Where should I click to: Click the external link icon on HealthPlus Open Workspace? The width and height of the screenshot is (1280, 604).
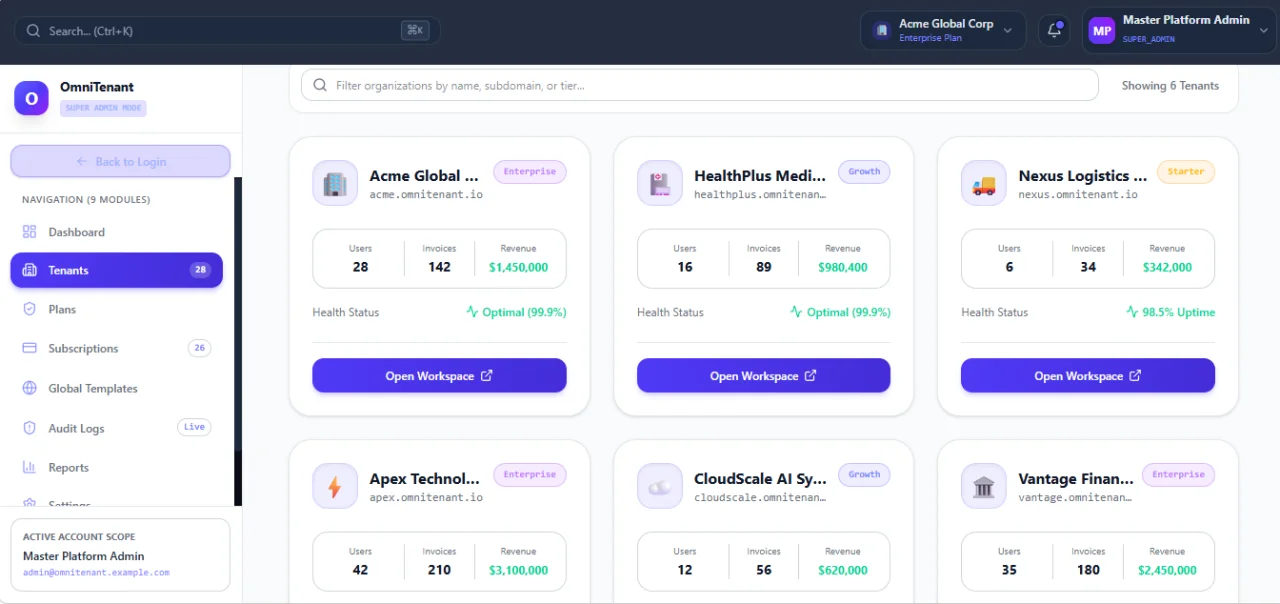(x=811, y=376)
